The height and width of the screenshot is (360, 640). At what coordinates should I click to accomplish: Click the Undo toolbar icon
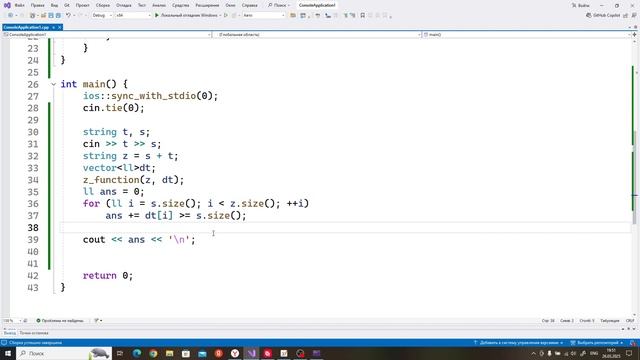click(x=68, y=15)
